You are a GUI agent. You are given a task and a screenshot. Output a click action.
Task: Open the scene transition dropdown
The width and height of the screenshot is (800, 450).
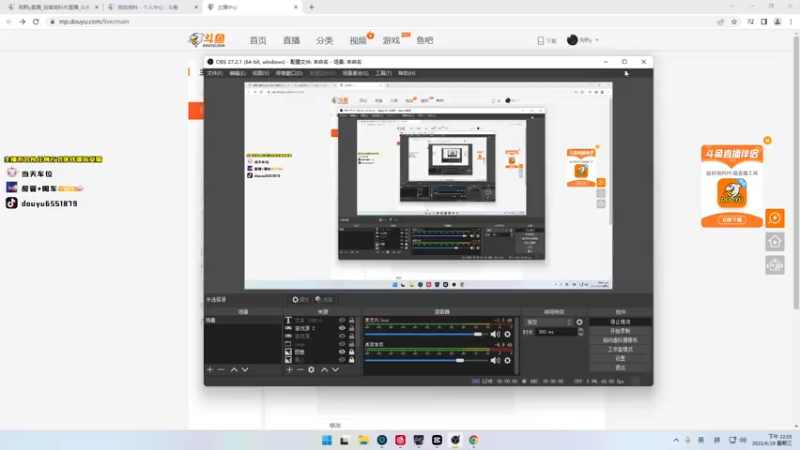pyautogui.click(x=548, y=322)
